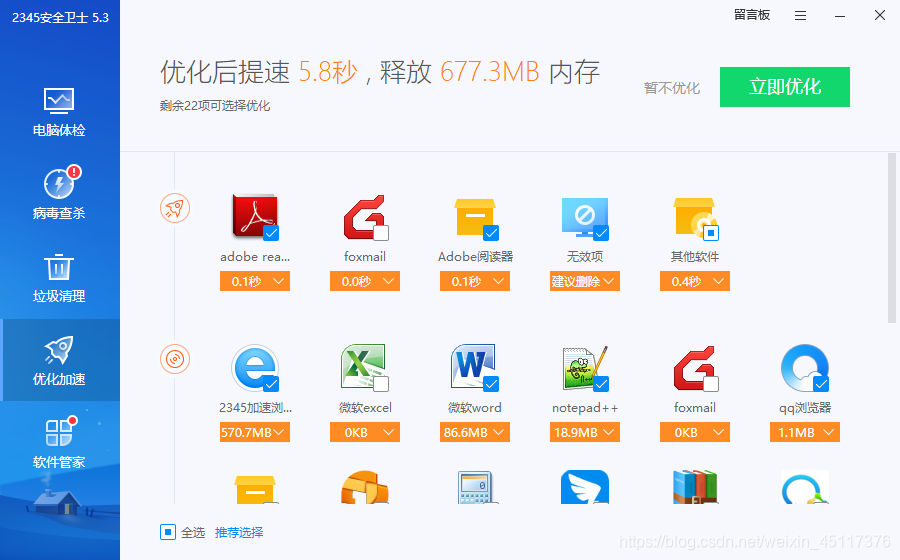
Task: Click the foxmail startup item icon in first row
Action: click(365, 216)
